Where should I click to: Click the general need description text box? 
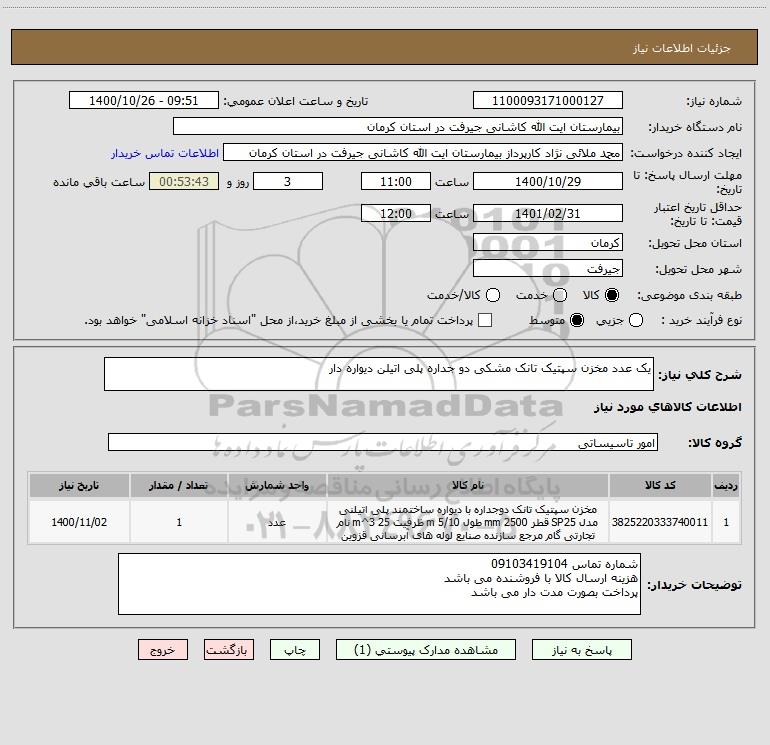[x=379, y=374]
